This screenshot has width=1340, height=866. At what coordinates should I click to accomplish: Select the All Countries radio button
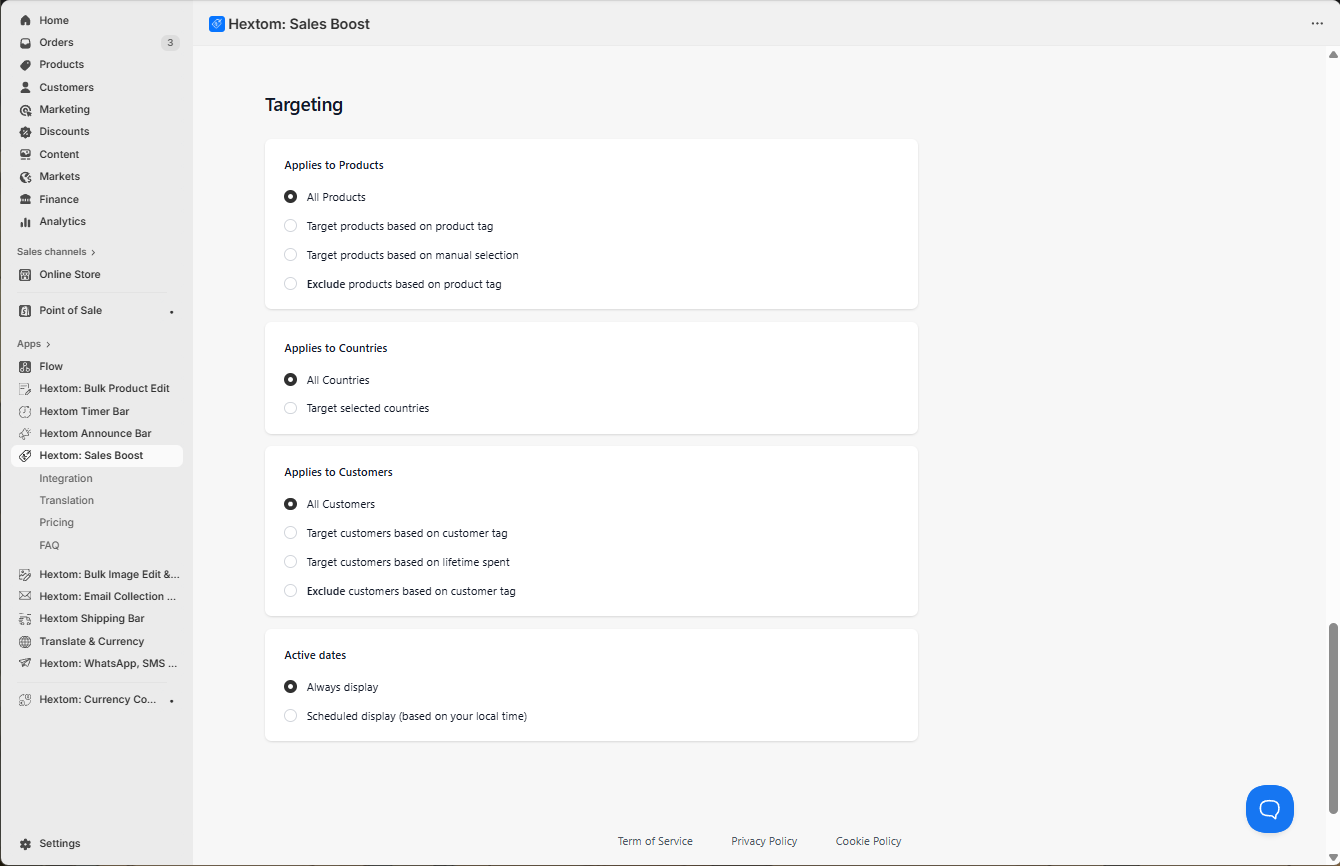pos(291,380)
